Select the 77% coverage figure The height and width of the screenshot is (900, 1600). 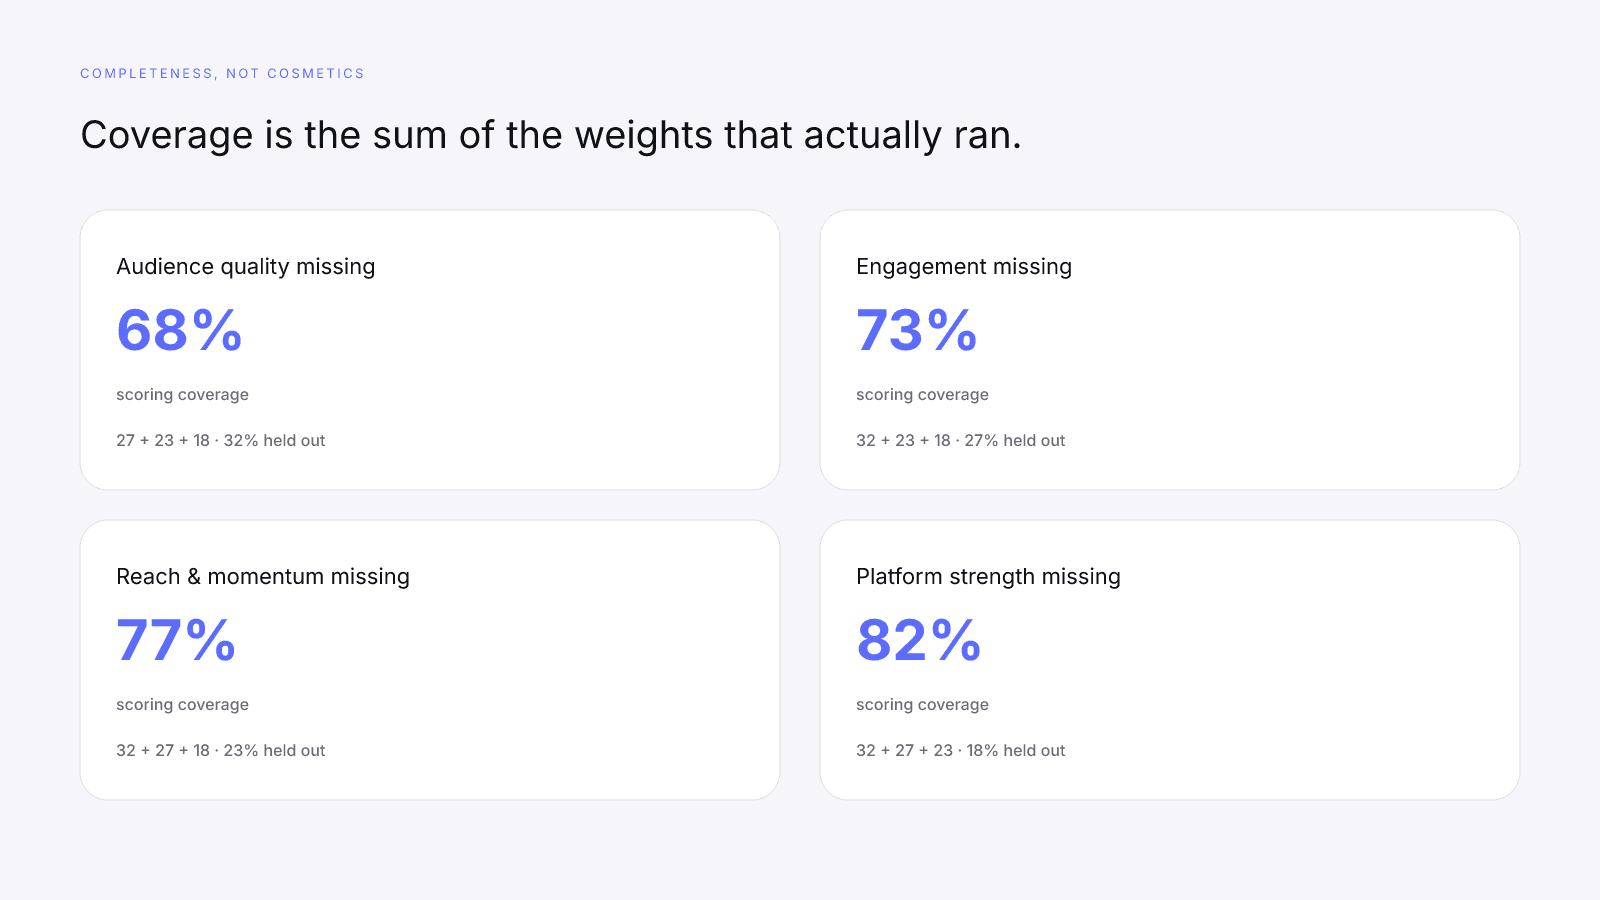click(x=176, y=640)
